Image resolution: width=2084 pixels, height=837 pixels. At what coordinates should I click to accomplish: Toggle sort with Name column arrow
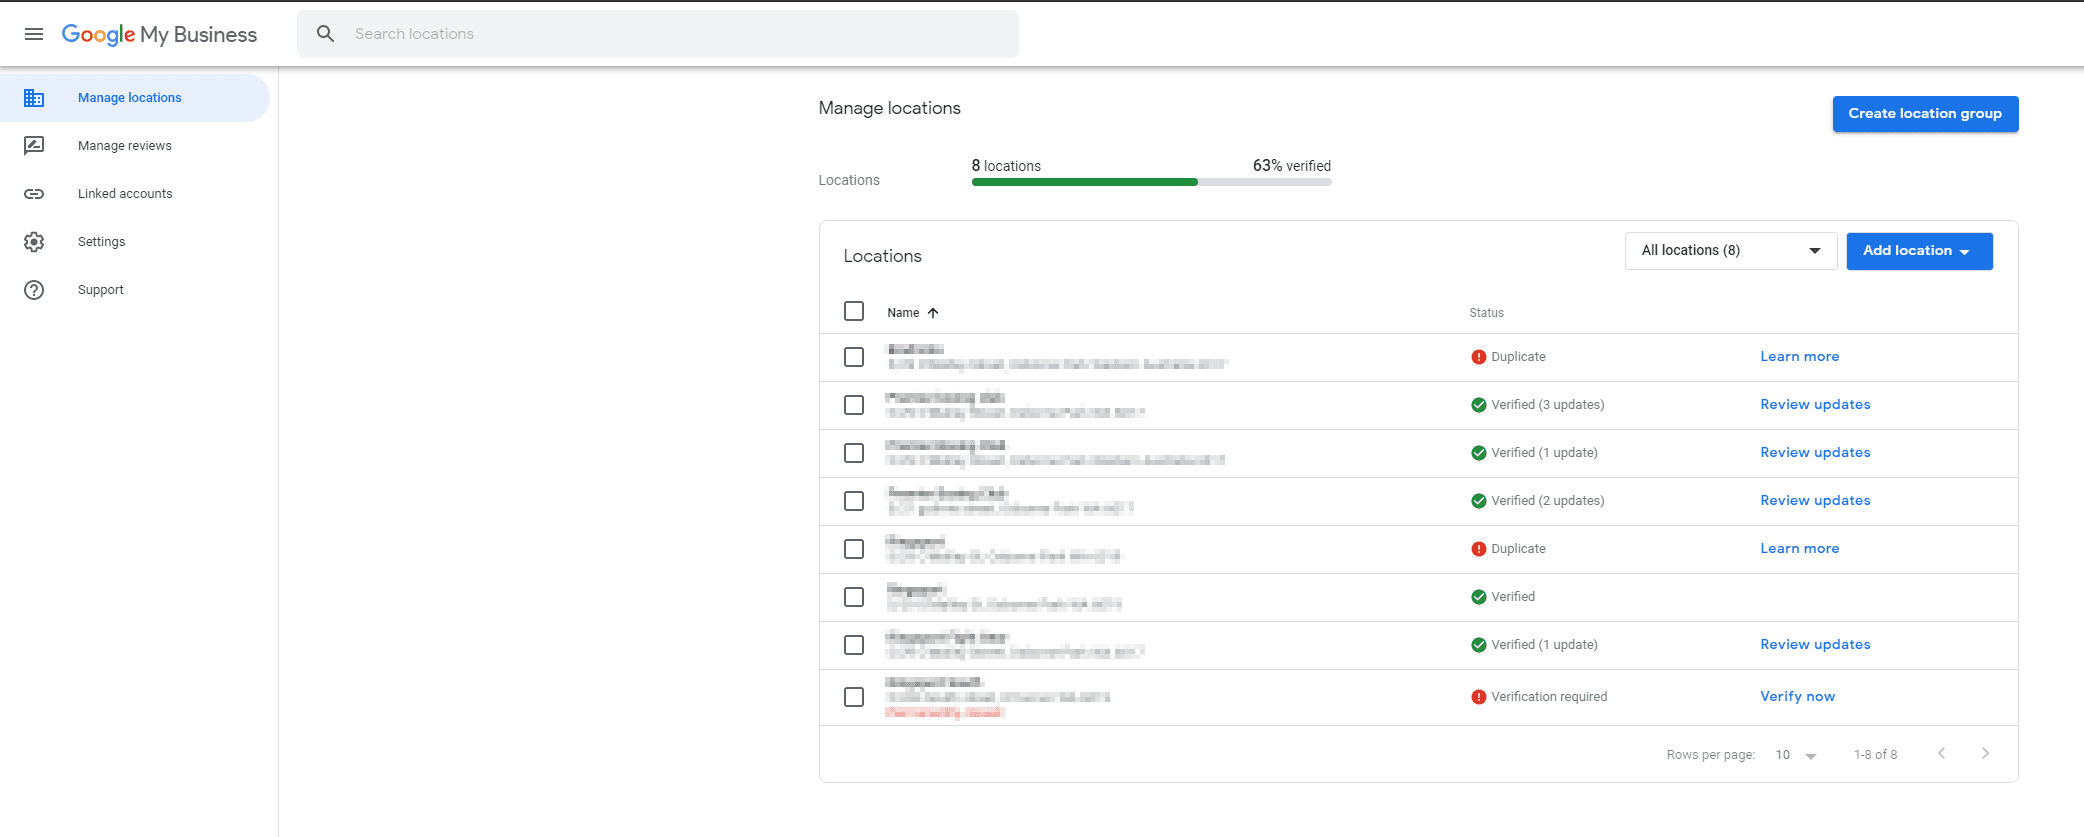click(x=933, y=313)
